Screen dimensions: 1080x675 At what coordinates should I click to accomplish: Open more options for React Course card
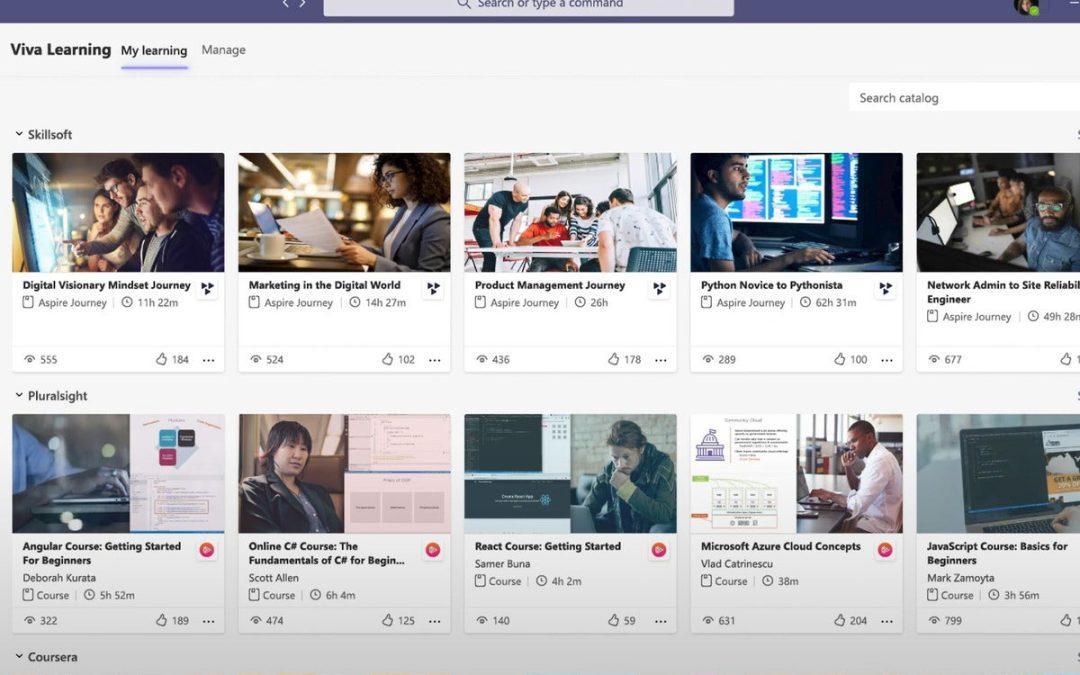coord(661,621)
